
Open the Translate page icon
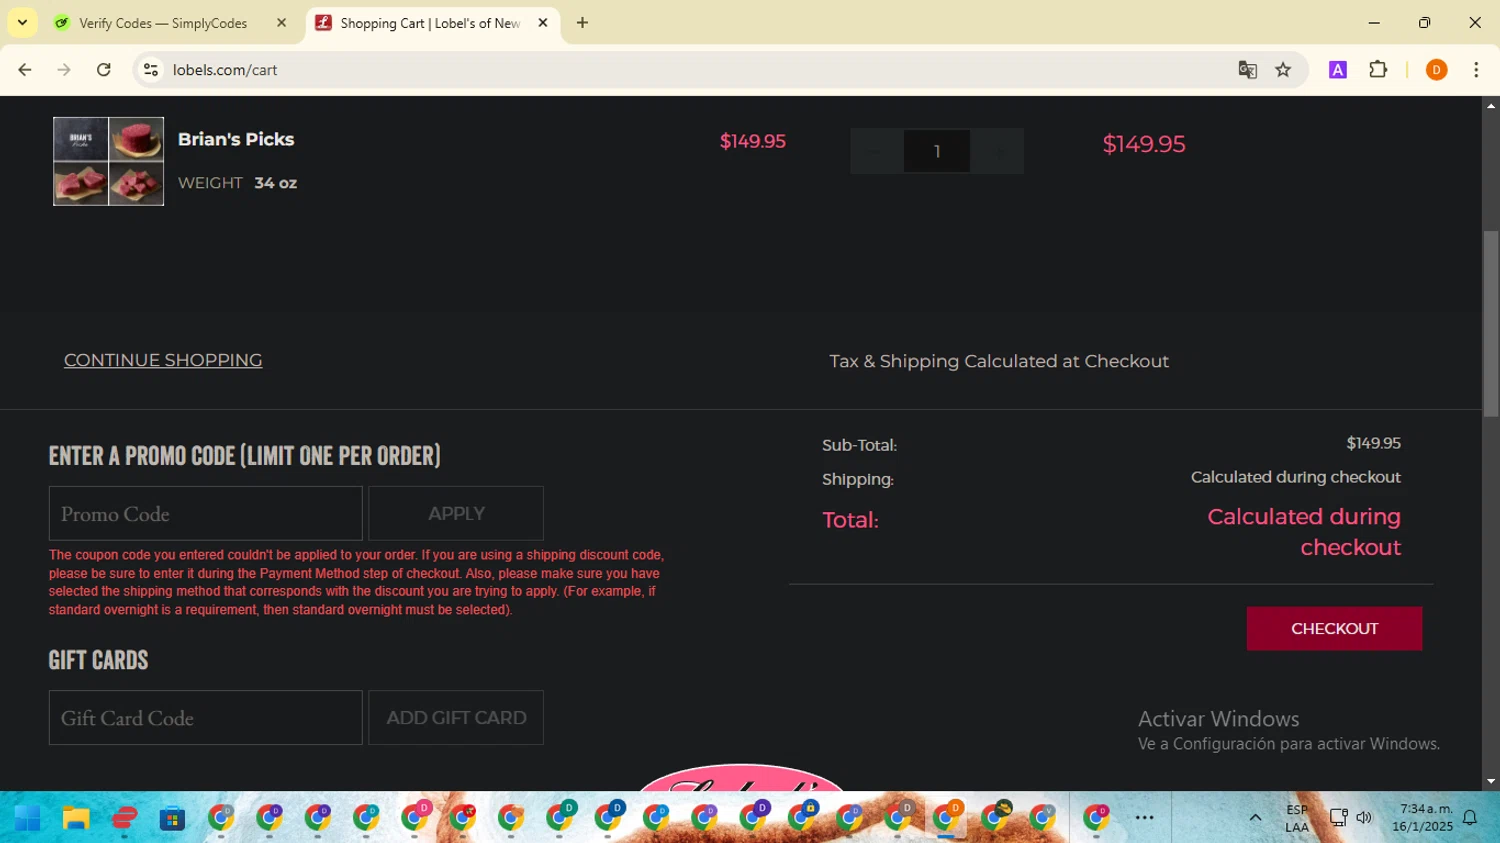[1247, 70]
